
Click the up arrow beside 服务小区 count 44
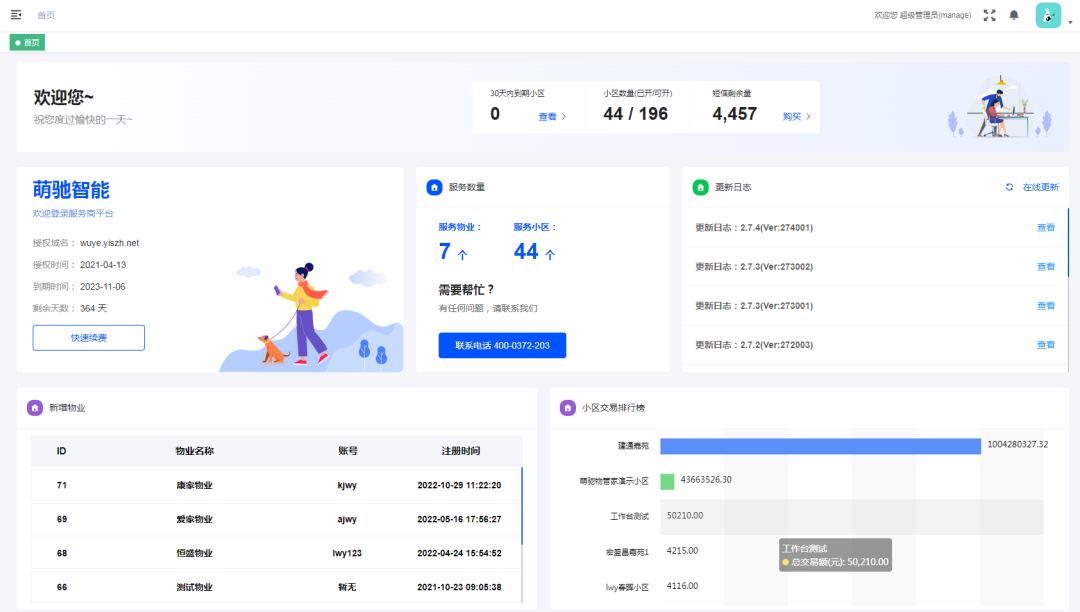550,255
